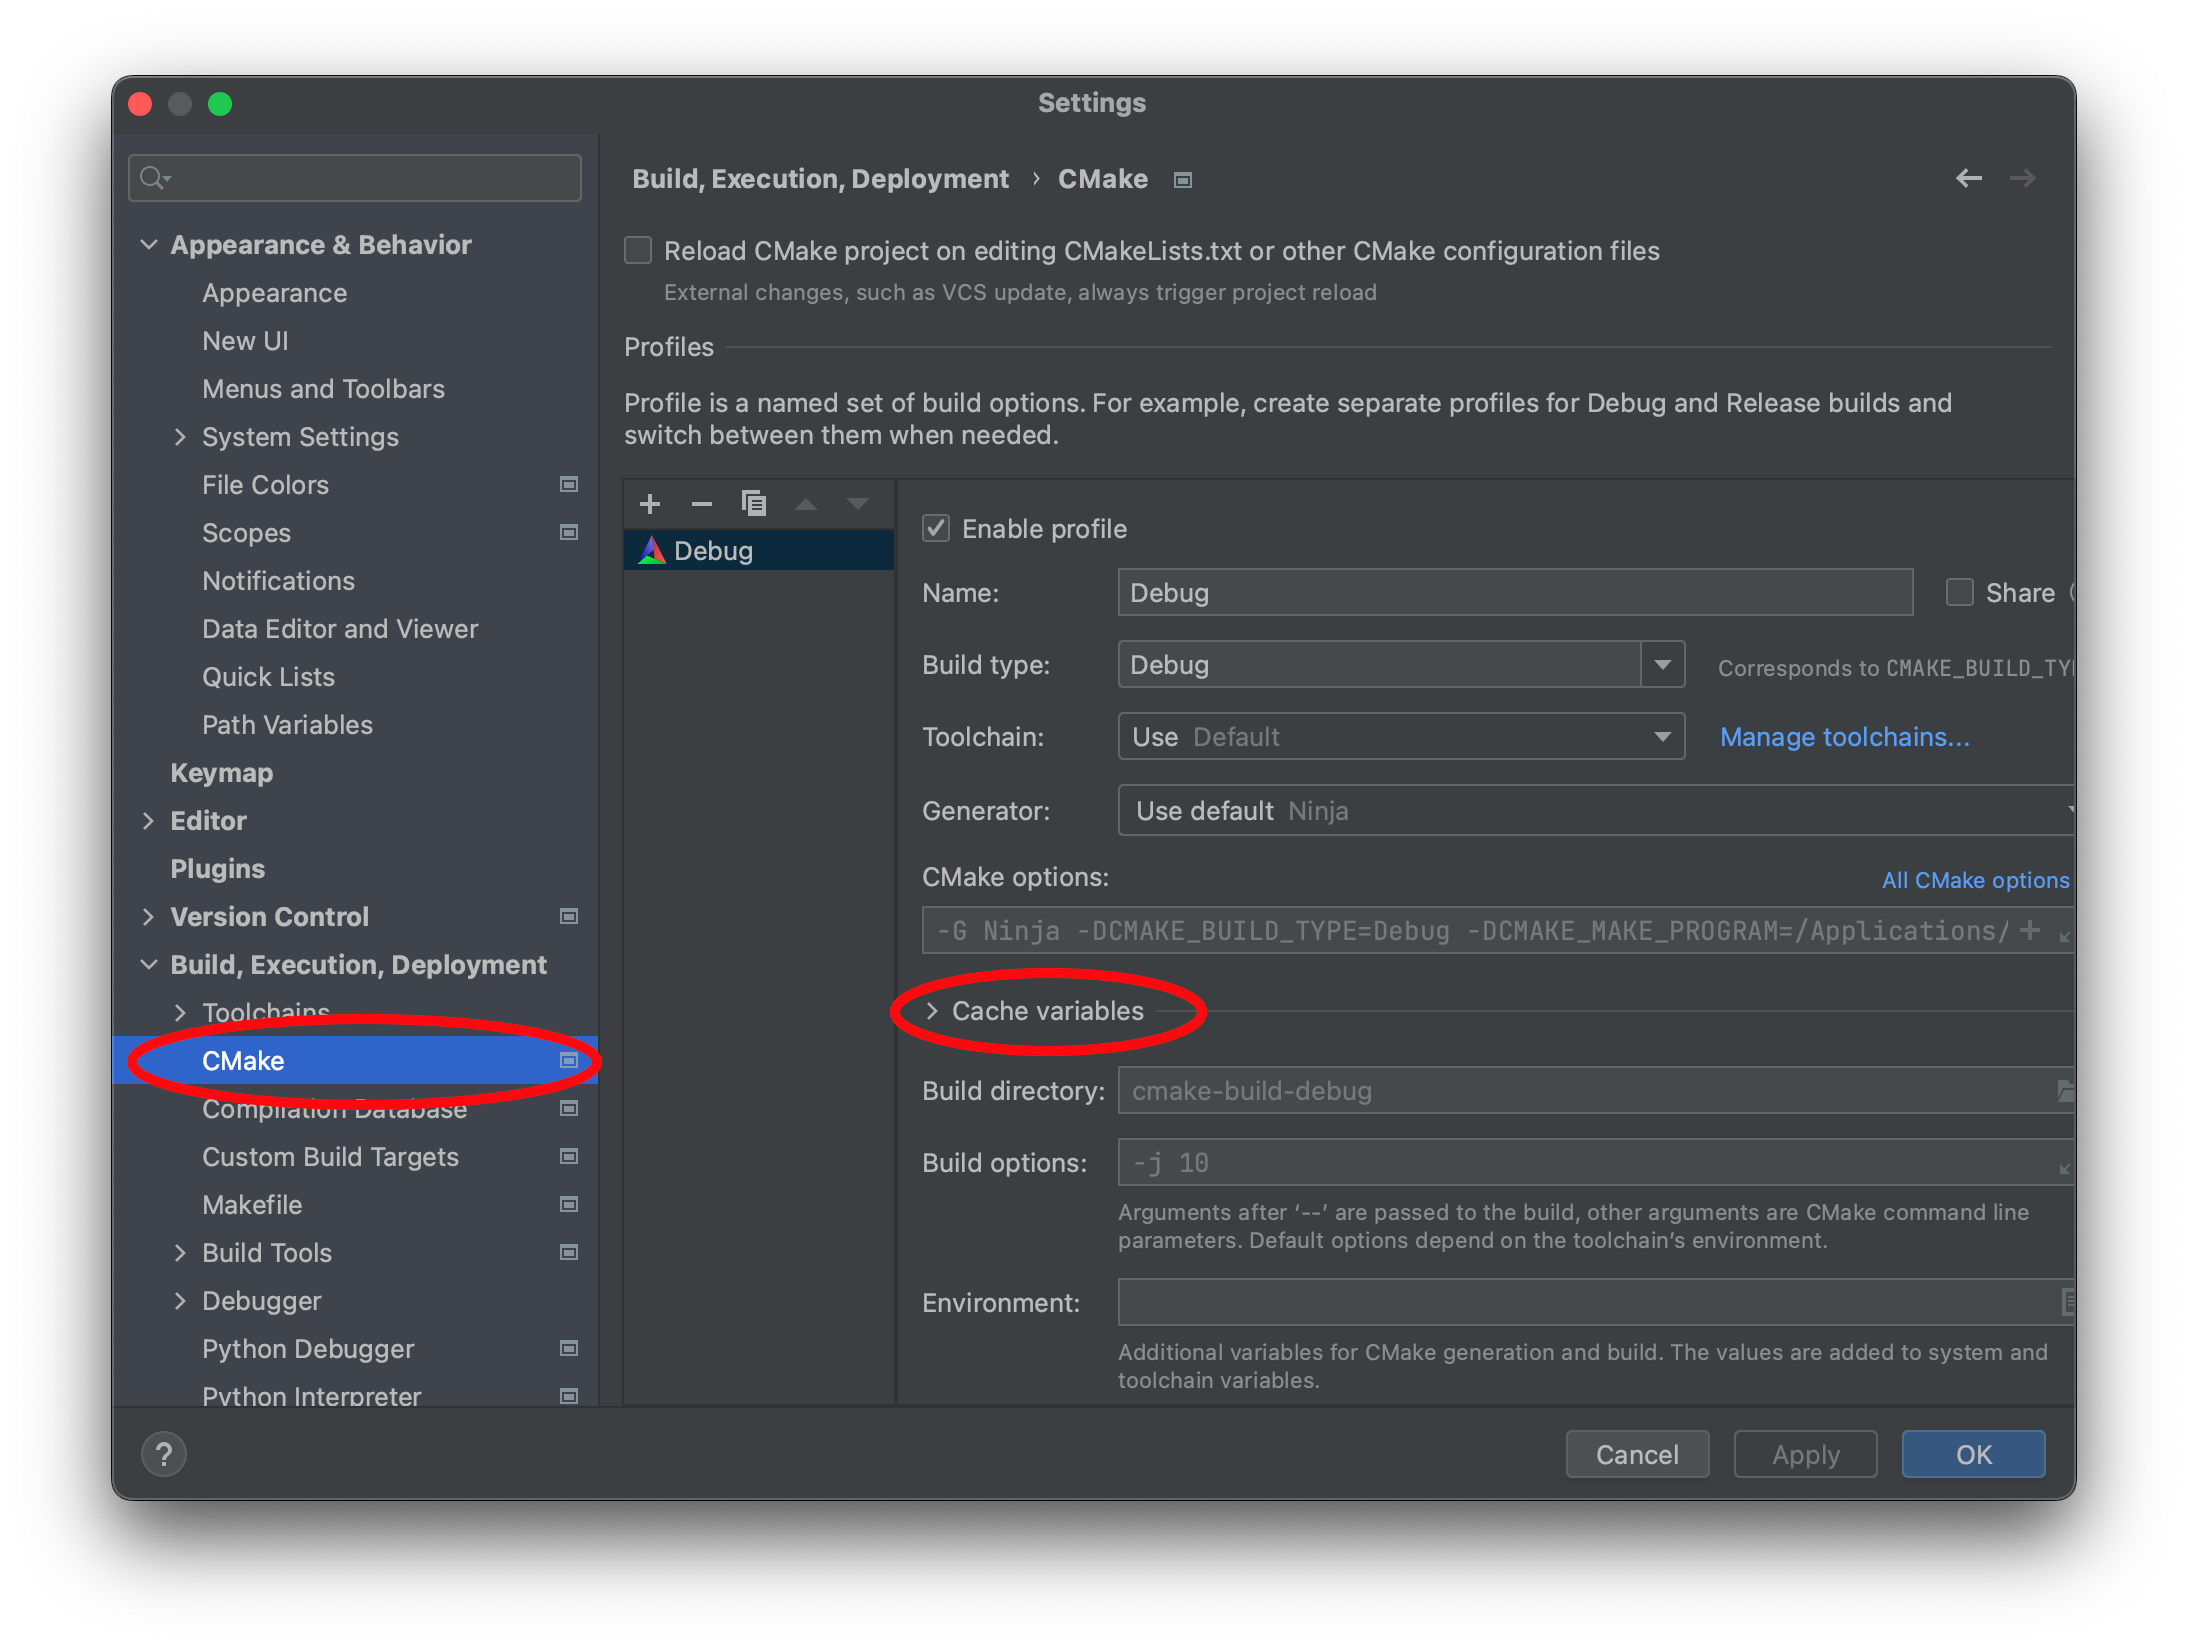Screen dimensions: 2188x1648
Task: Add a new CMake profile
Action: [650, 503]
